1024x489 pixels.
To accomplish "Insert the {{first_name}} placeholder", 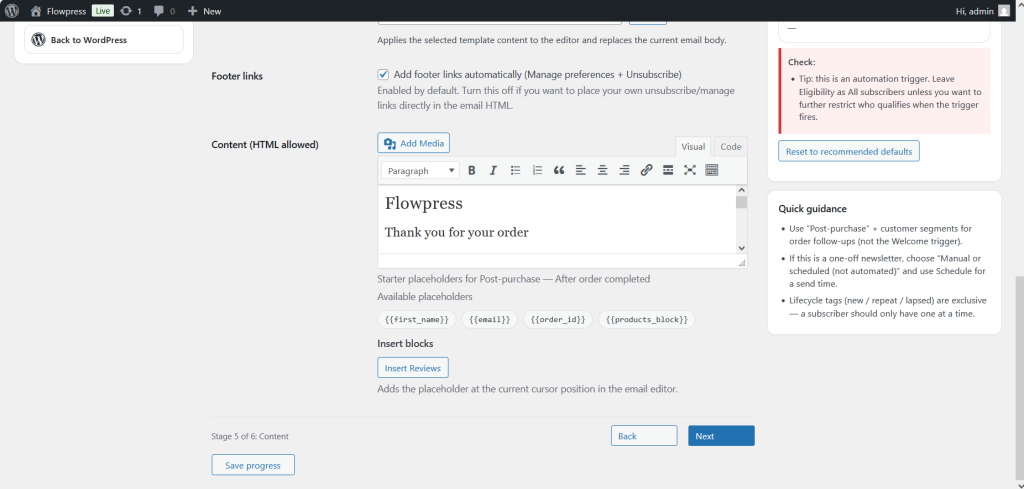I will (417, 319).
